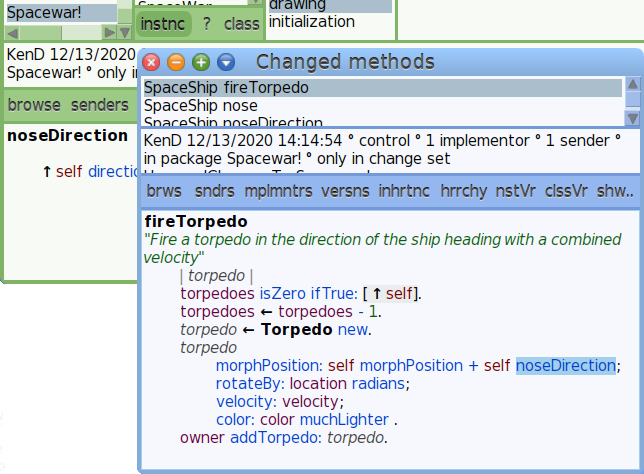
Task: Click the brws button
Action: click(164, 190)
